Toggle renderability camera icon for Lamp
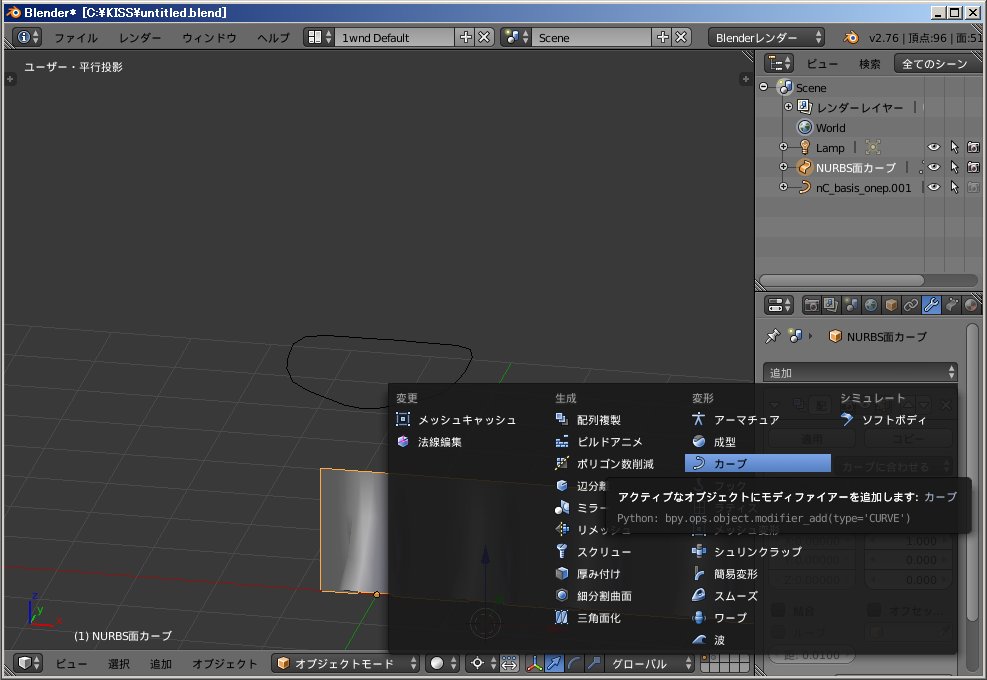The height and width of the screenshot is (680, 987). [x=973, y=147]
